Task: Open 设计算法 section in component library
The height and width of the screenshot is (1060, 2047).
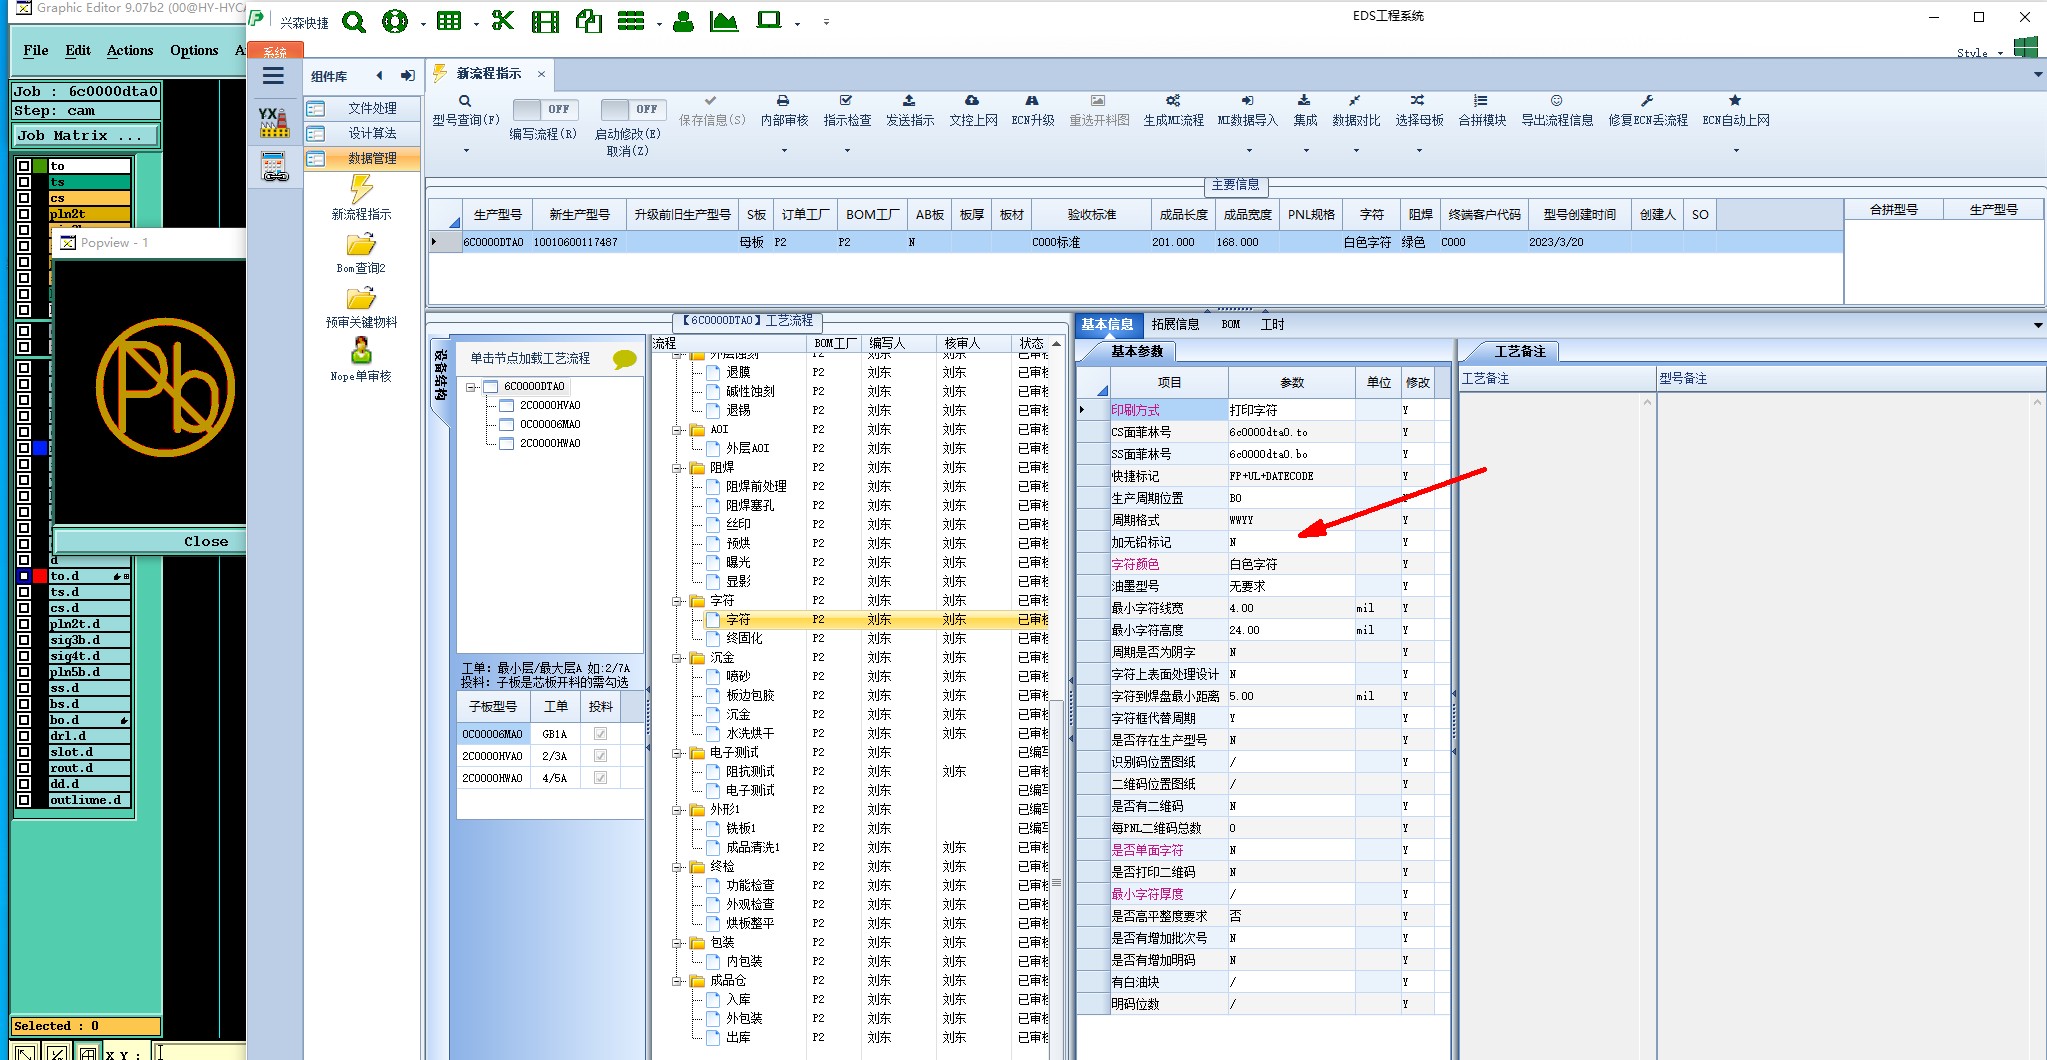Action: 362,133
